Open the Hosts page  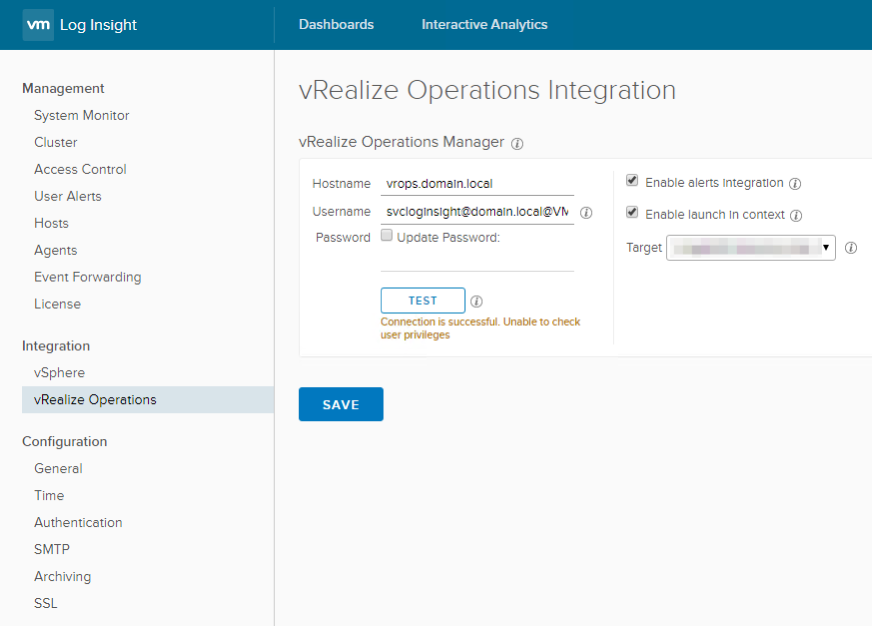click(51, 223)
